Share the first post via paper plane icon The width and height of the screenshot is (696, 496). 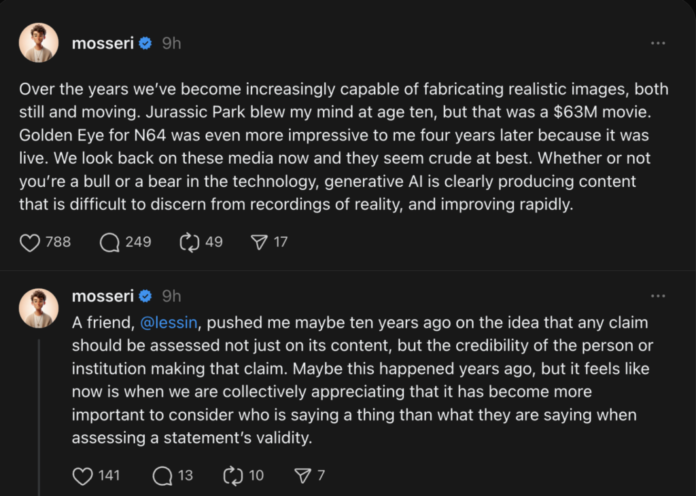click(257, 242)
